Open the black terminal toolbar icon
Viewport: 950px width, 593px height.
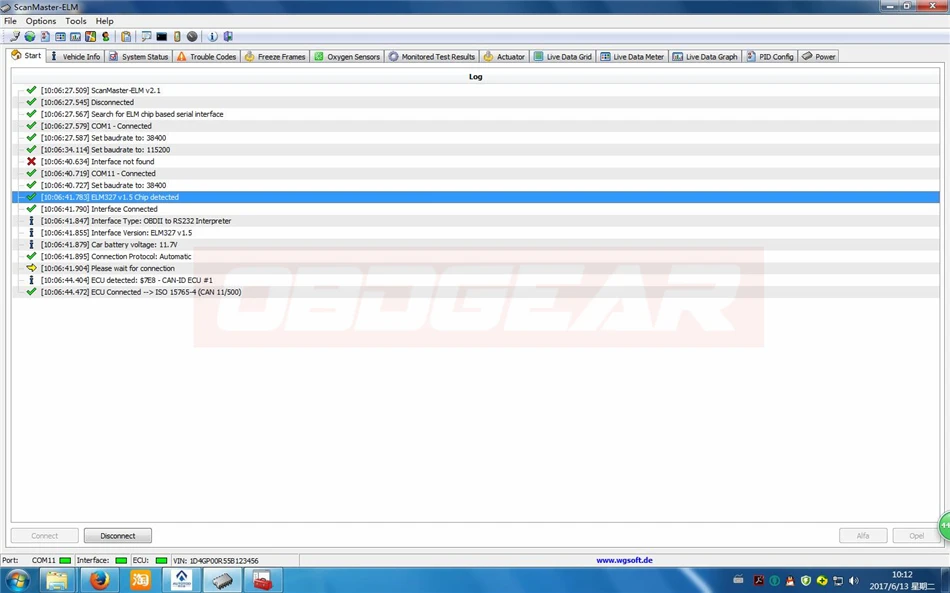point(161,36)
